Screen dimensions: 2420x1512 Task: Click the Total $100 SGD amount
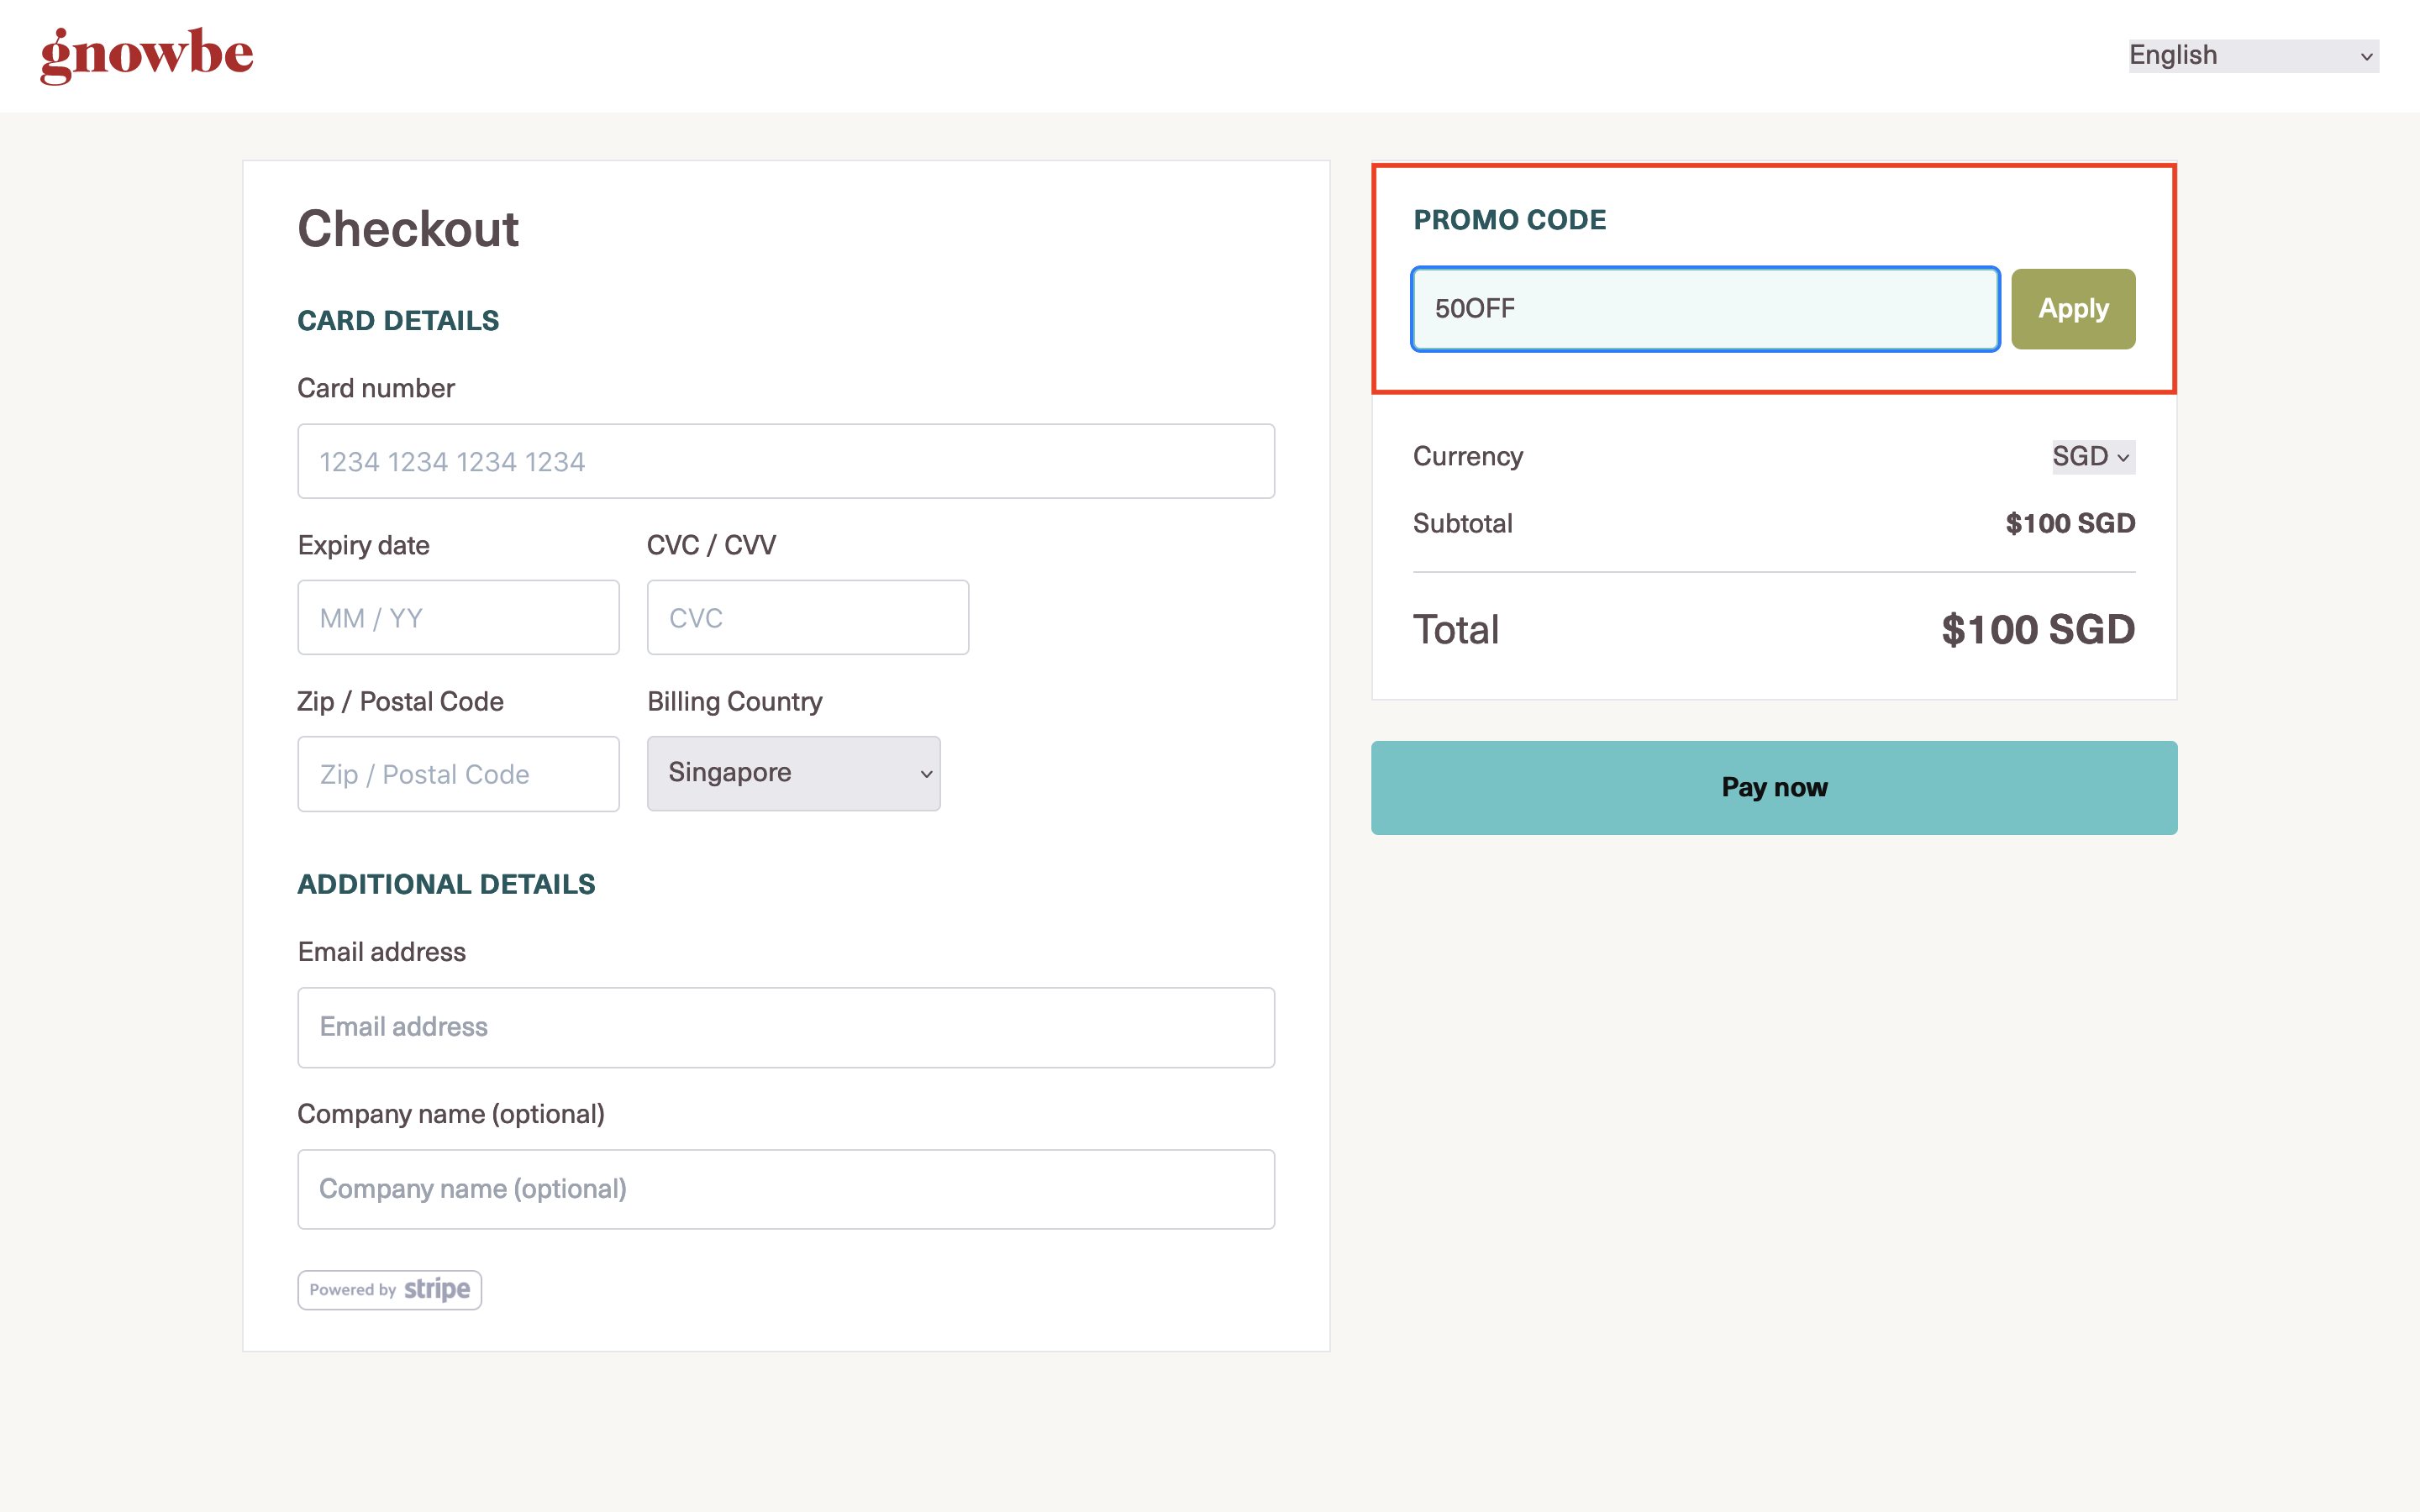pyautogui.click(x=2038, y=630)
